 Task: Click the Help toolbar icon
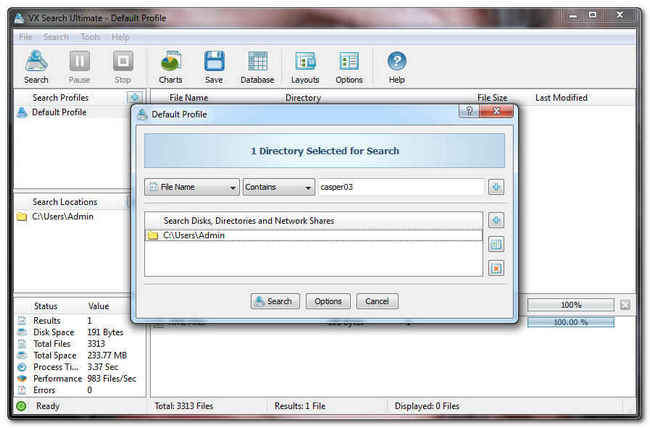coord(397,67)
